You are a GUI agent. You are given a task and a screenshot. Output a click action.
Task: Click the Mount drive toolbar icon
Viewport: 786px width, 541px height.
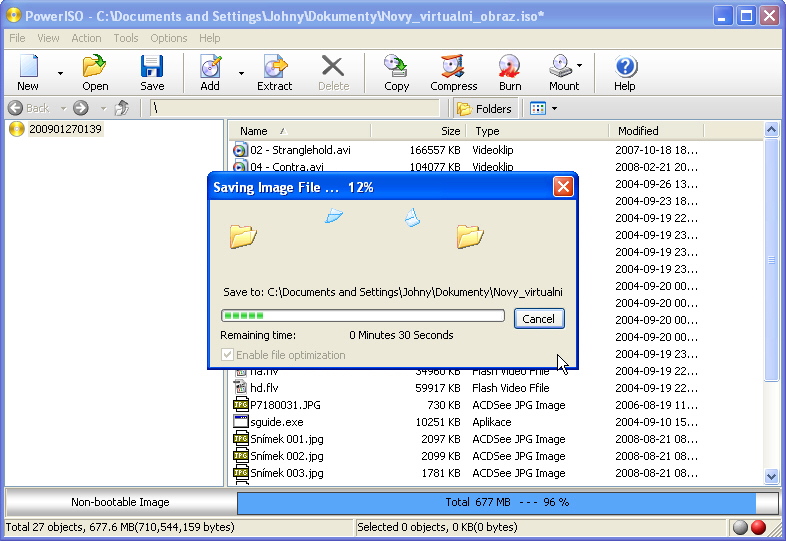[561, 67]
